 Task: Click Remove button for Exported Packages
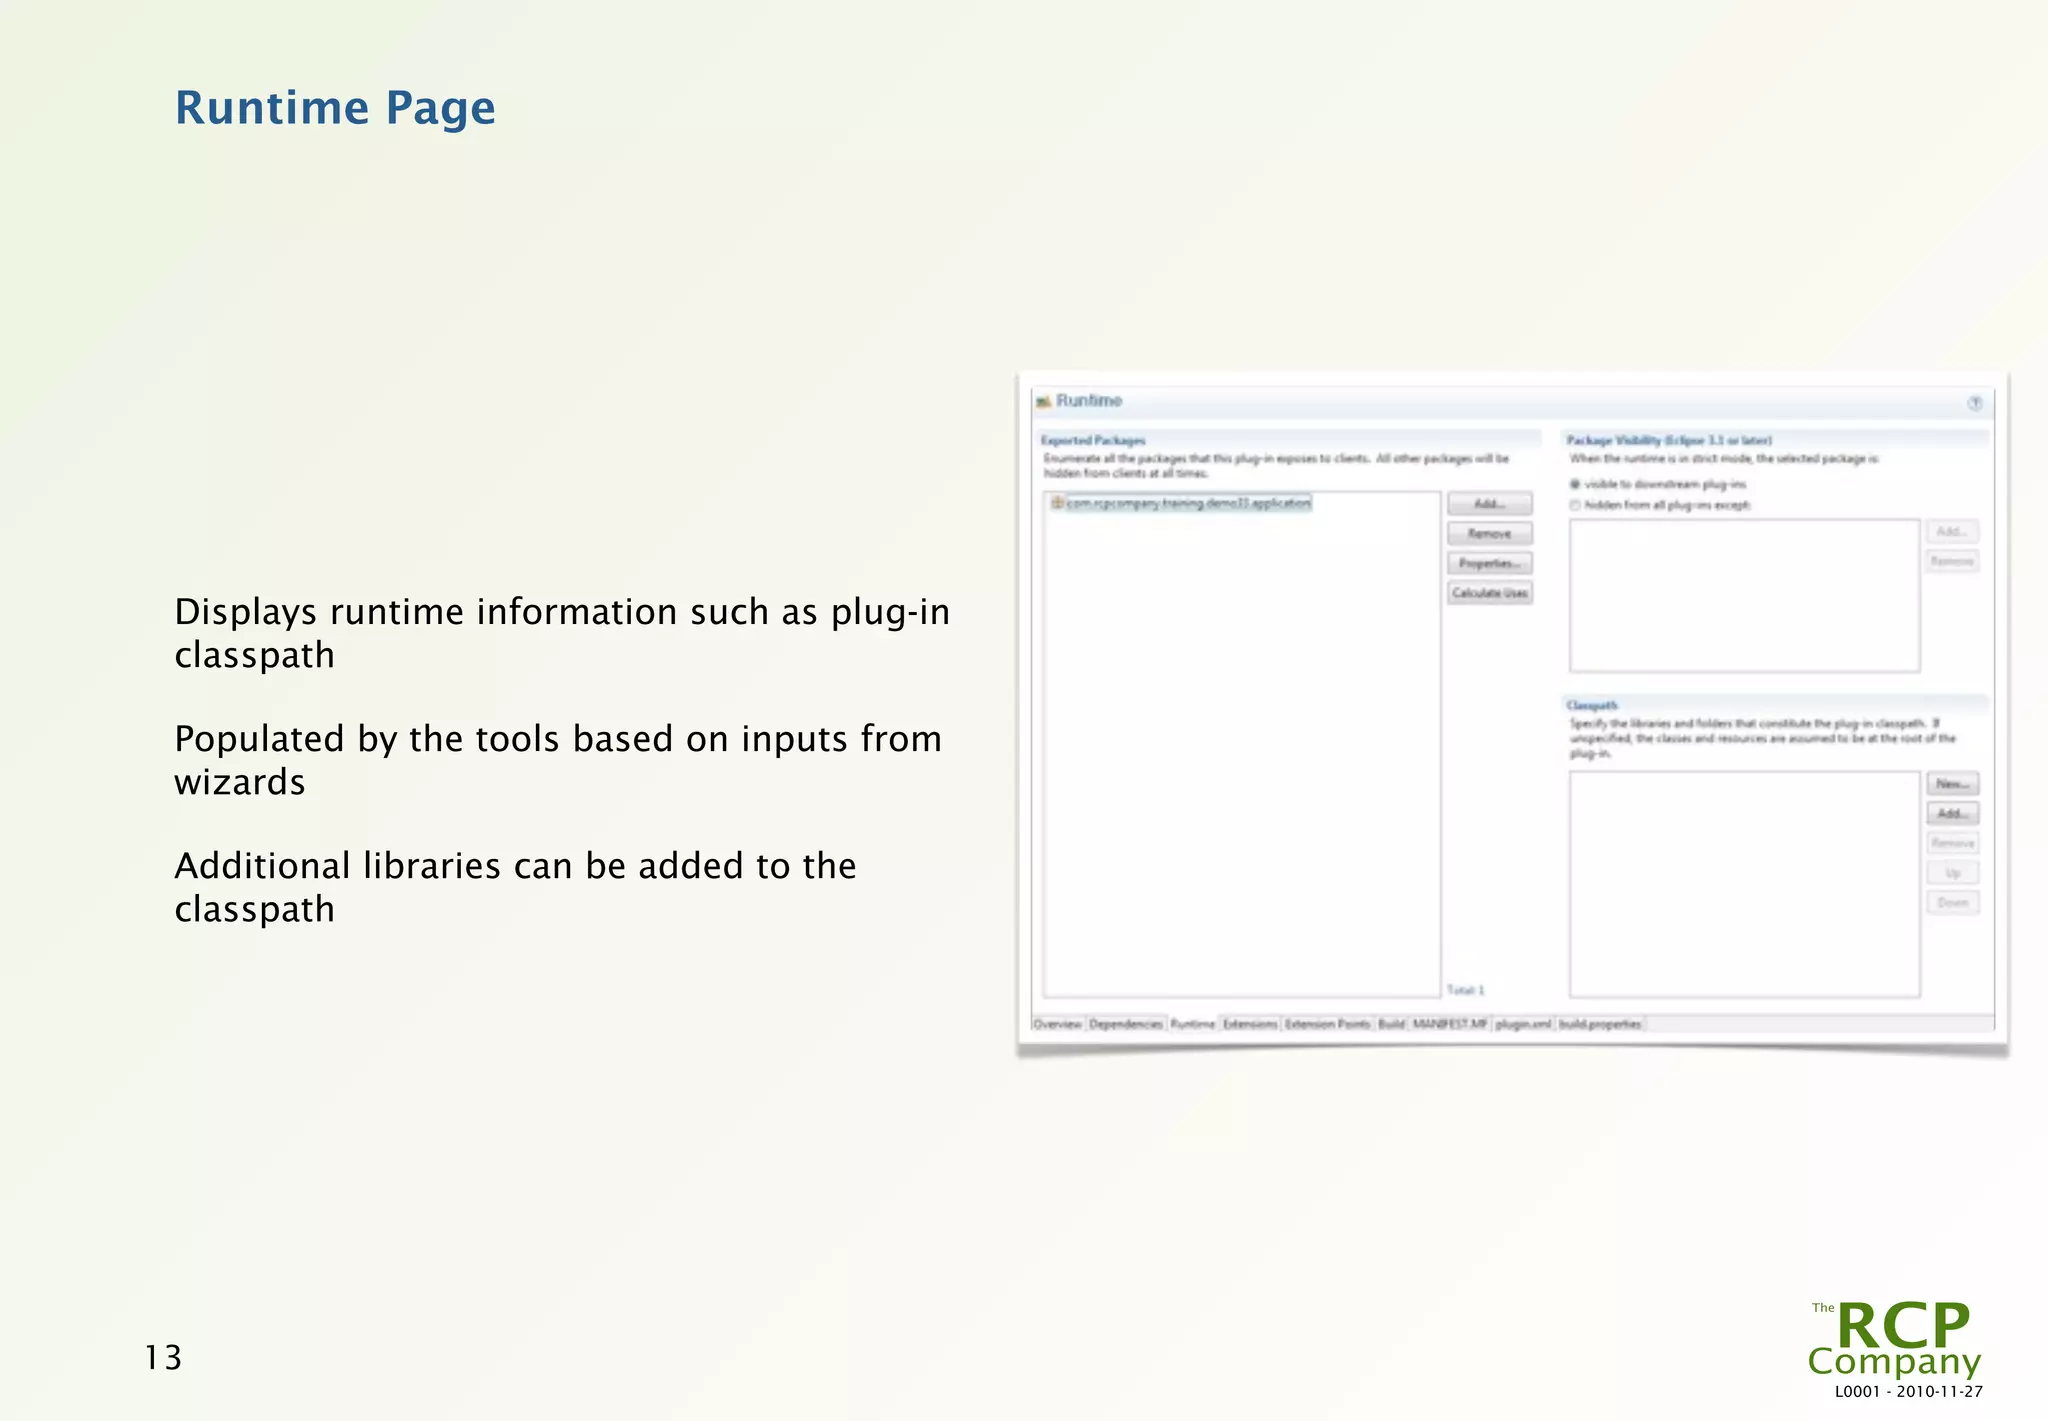[x=1490, y=534]
